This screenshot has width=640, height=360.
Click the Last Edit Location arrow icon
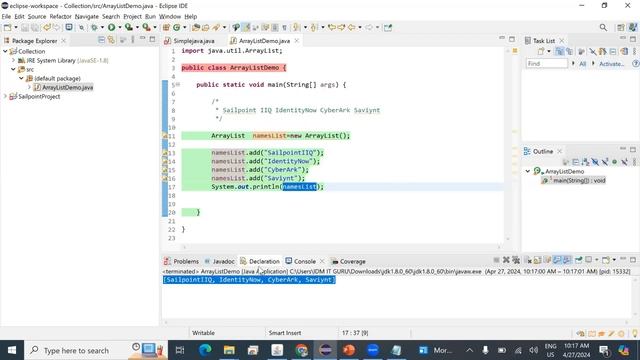332,27
